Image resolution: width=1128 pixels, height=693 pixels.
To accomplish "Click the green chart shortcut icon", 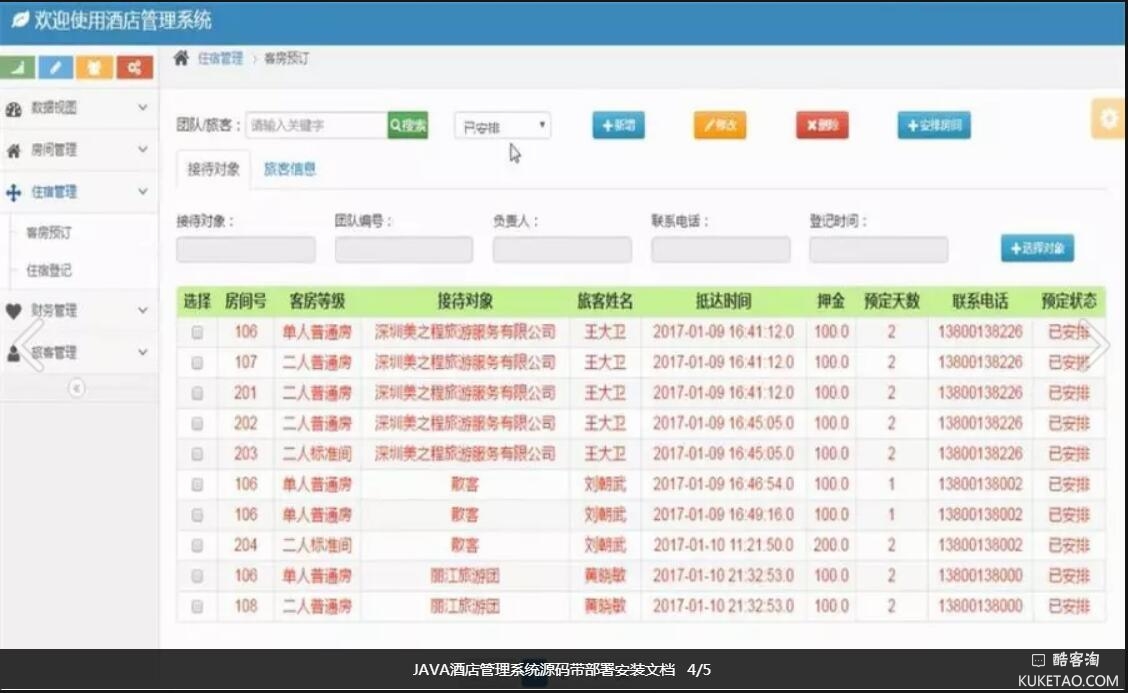I will [x=18, y=68].
